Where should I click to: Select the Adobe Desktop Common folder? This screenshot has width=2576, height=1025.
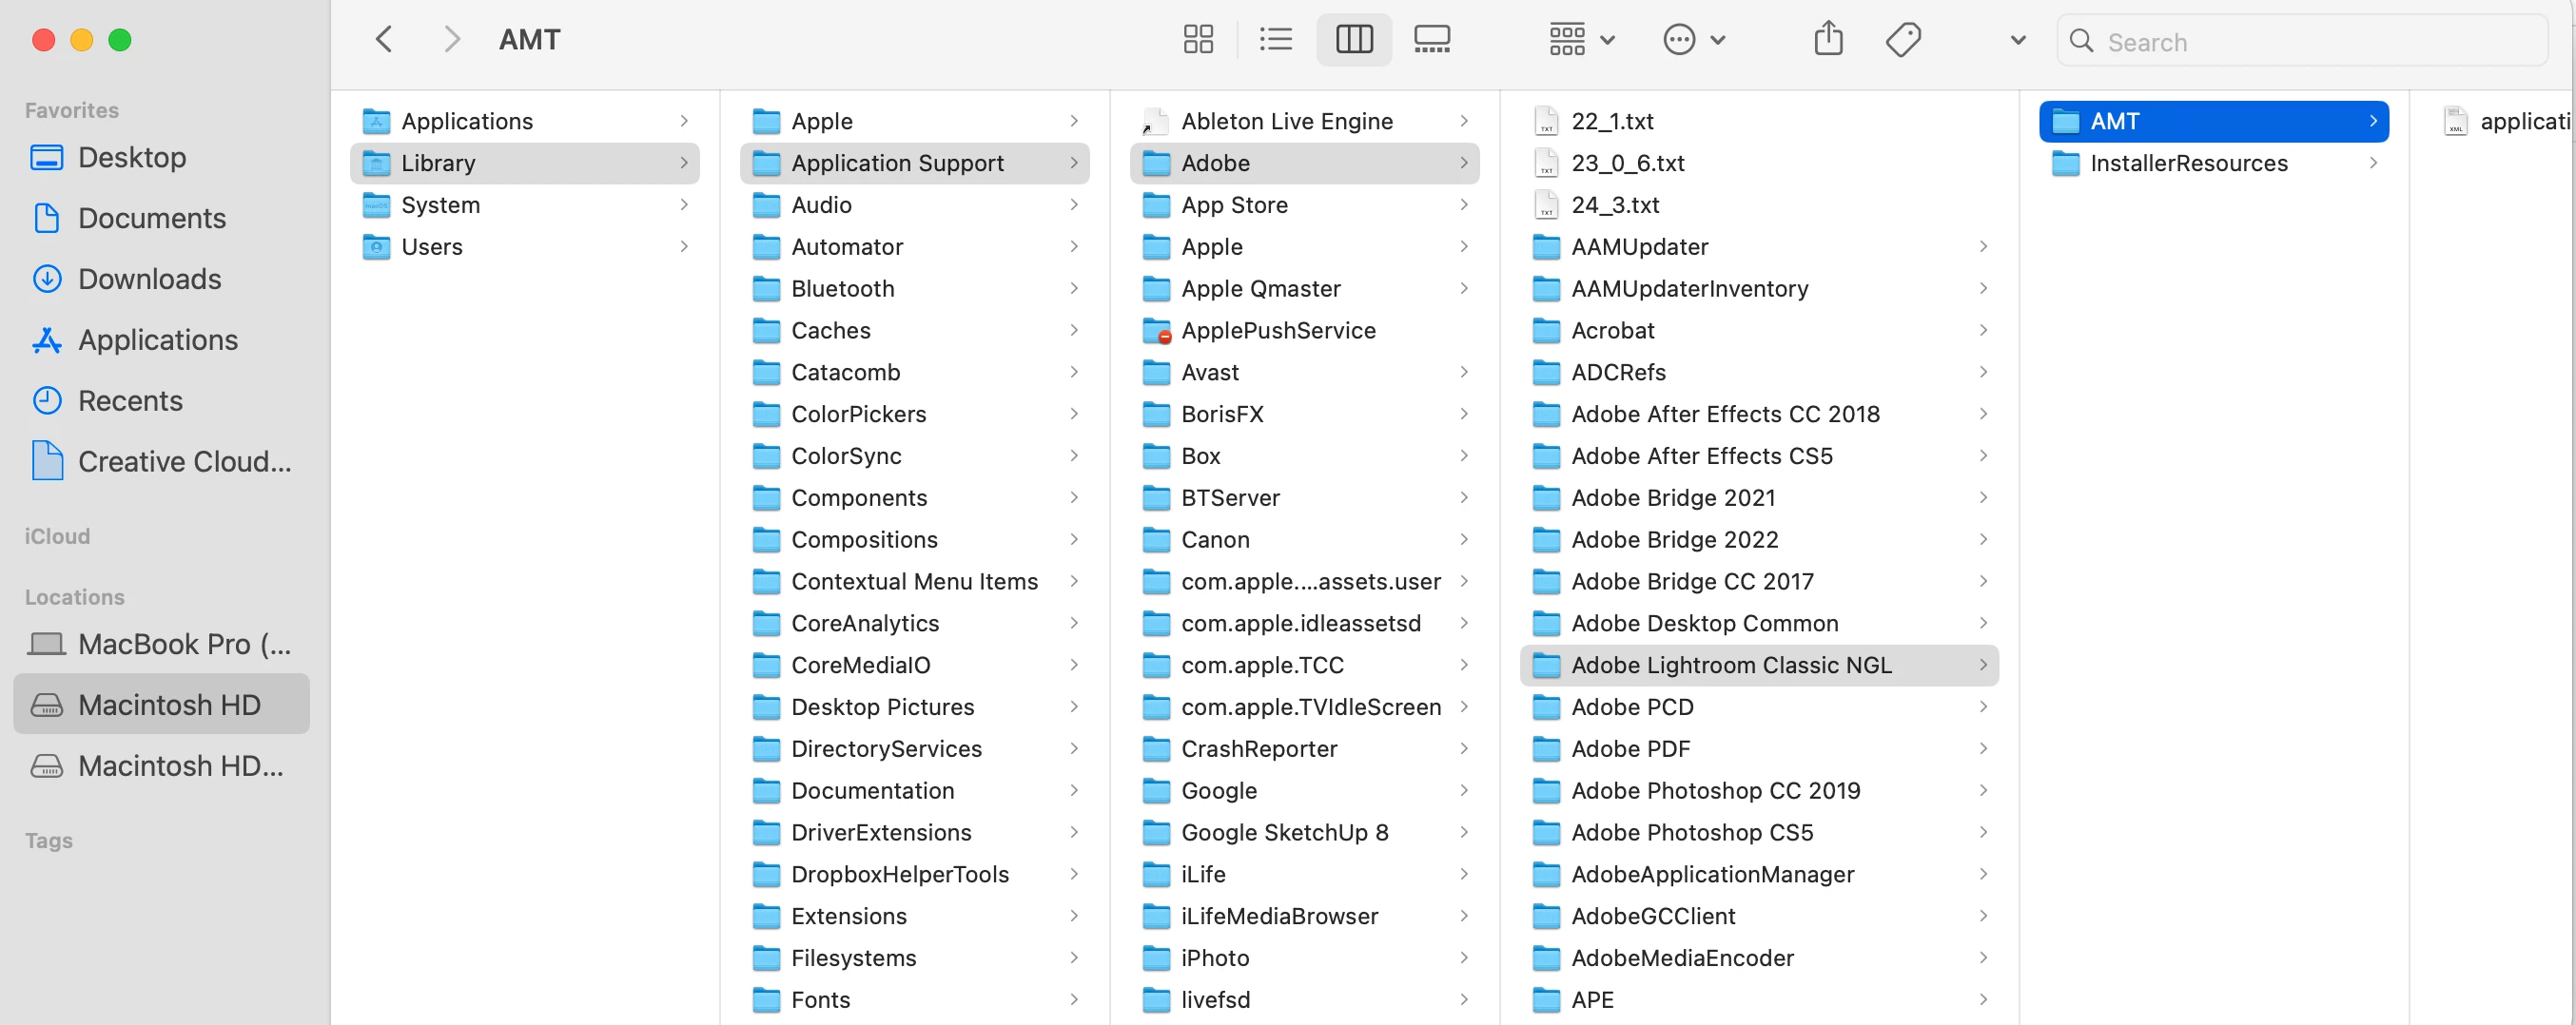pos(1759,624)
